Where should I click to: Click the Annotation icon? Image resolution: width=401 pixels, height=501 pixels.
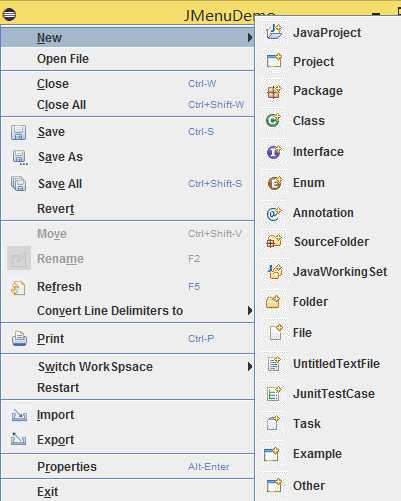click(x=274, y=213)
